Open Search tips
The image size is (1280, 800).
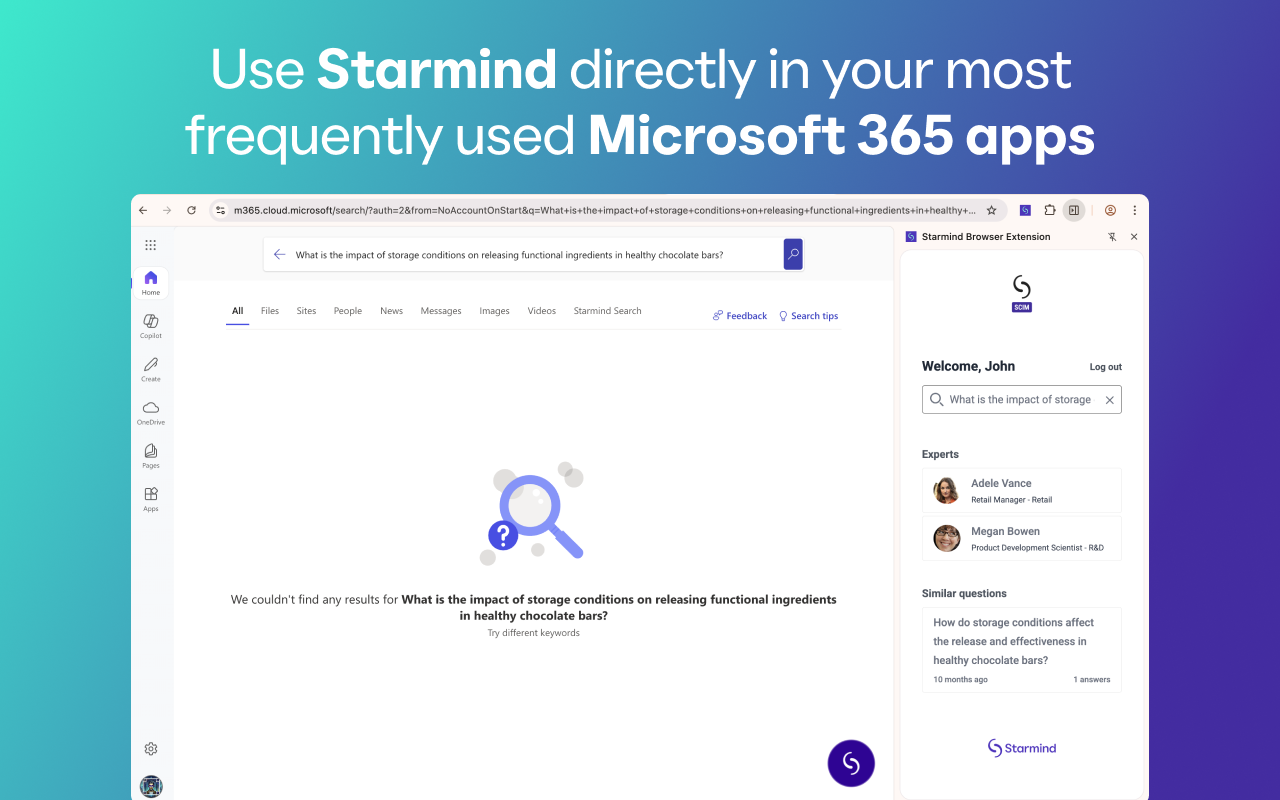click(809, 316)
